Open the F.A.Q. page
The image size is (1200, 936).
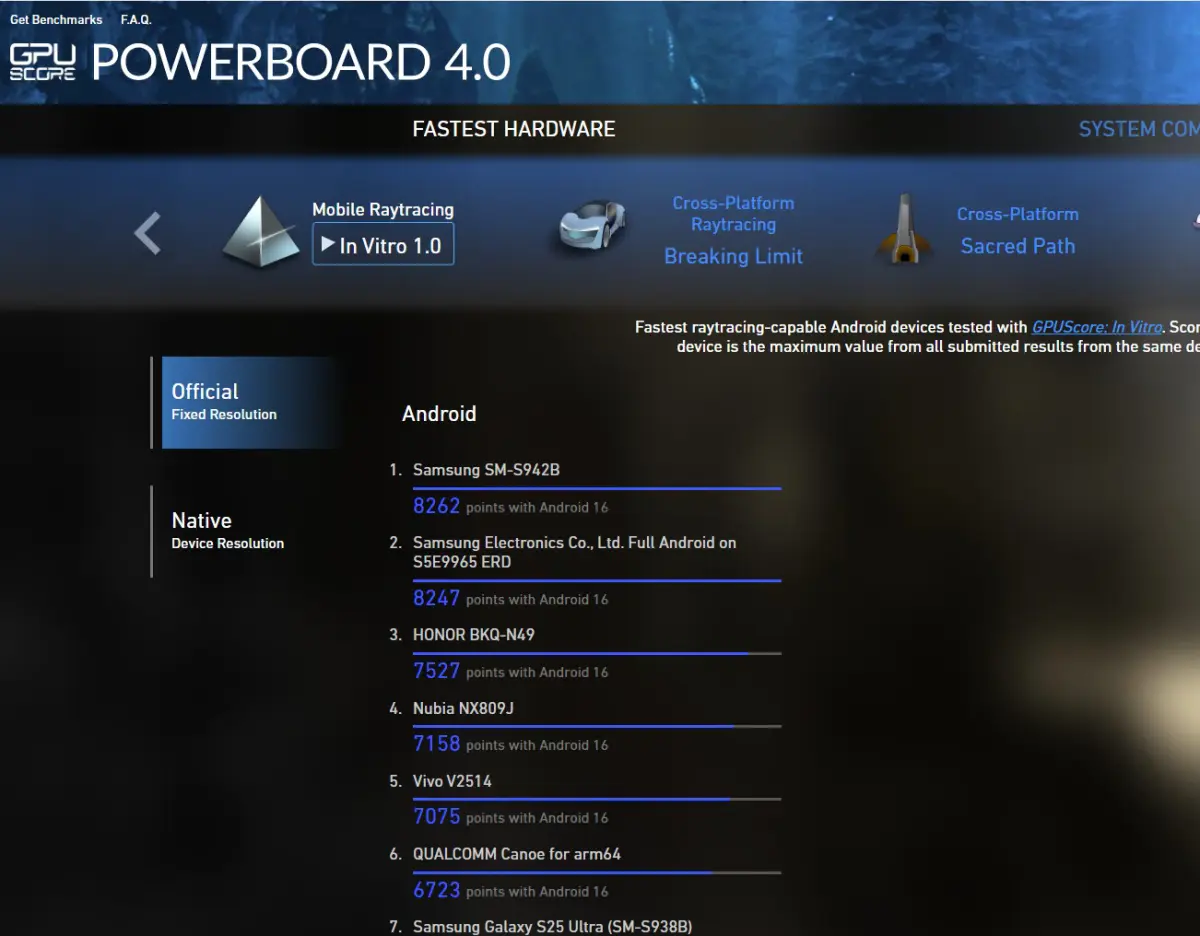(x=136, y=20)
